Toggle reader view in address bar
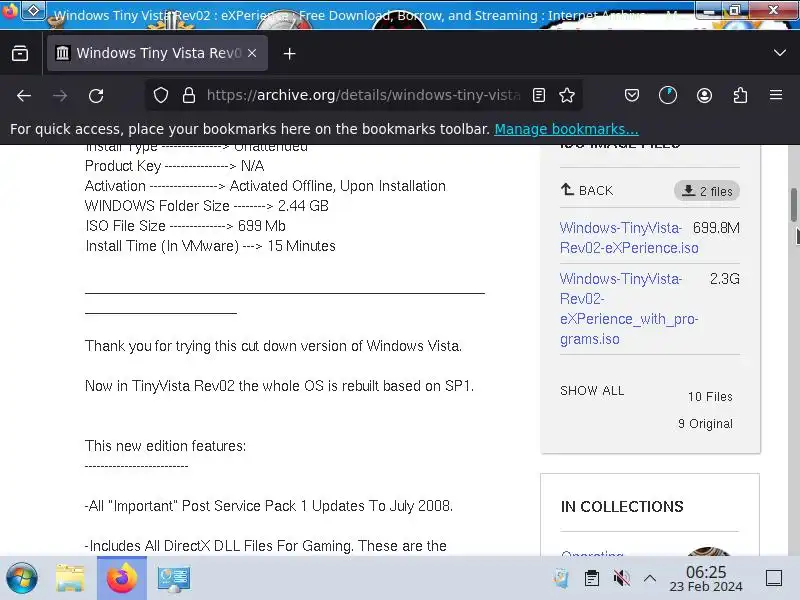The image size is (800, 600). pos(539,95)
